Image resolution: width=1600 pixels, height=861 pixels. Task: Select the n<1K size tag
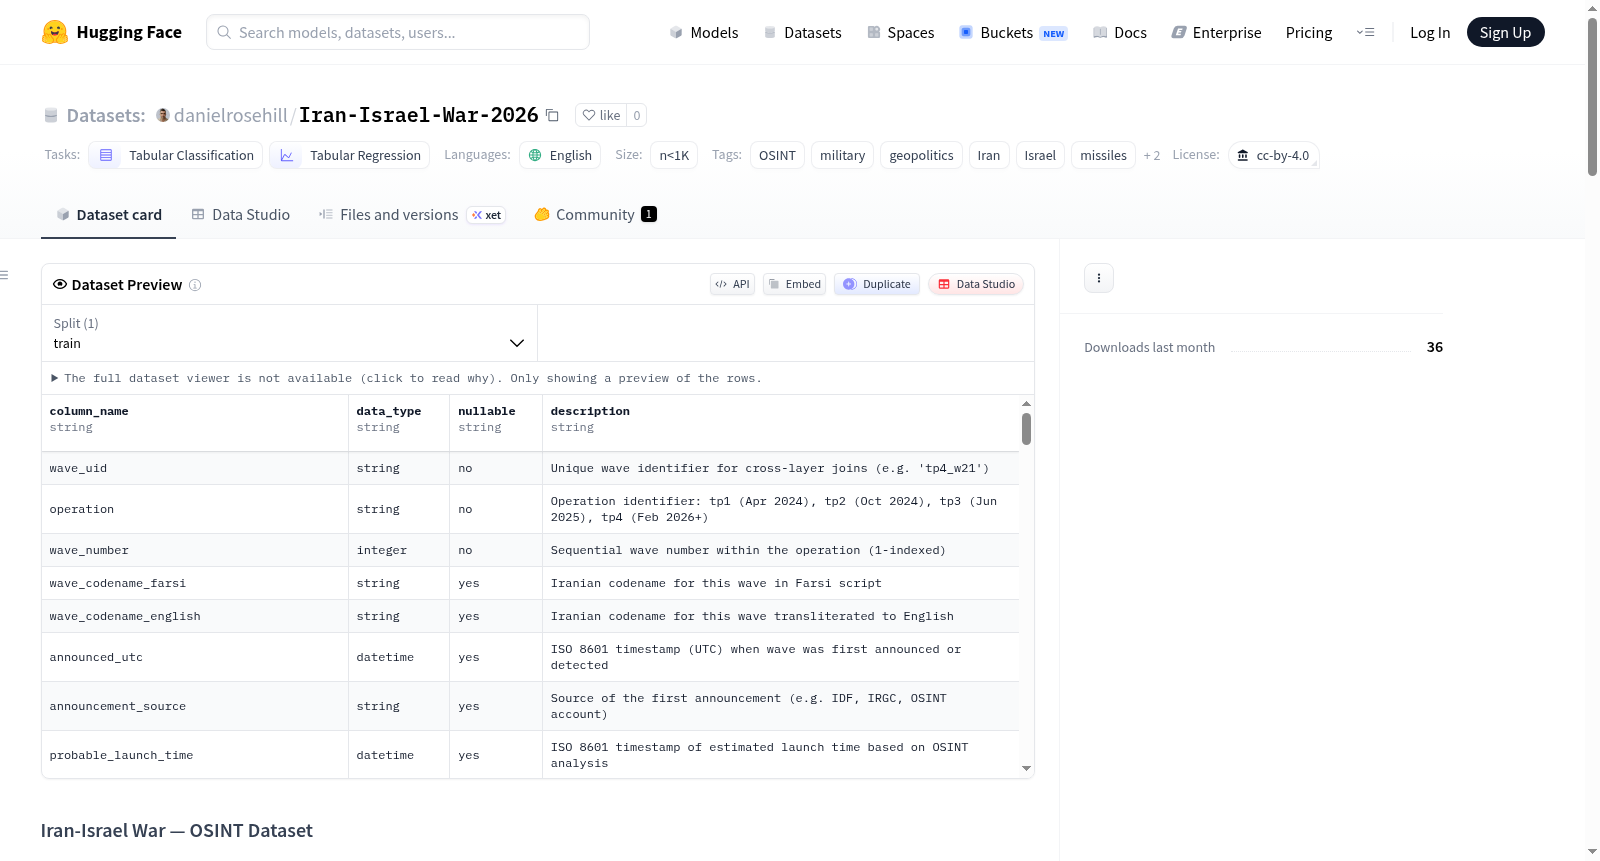coord(674,155)
